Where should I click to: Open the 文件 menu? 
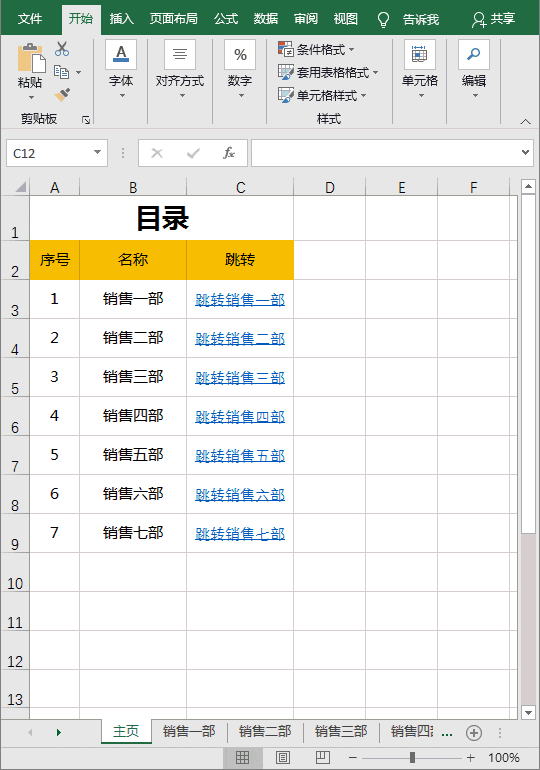(30, 19)
